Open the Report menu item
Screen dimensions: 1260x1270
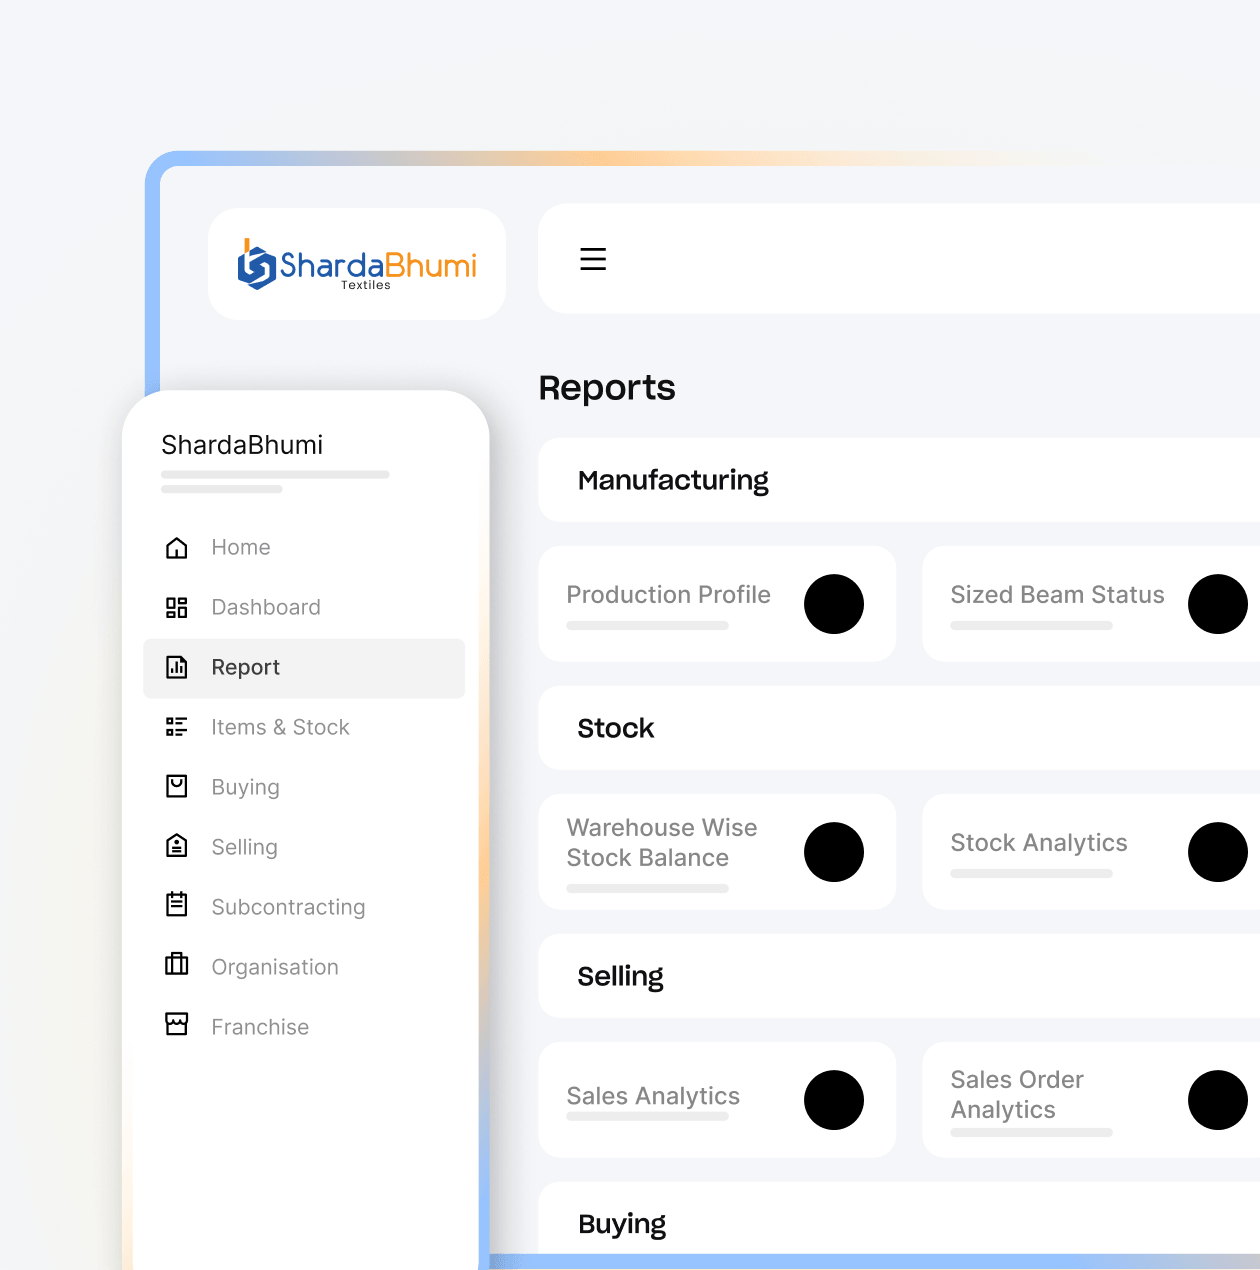[x=304, y=668]
